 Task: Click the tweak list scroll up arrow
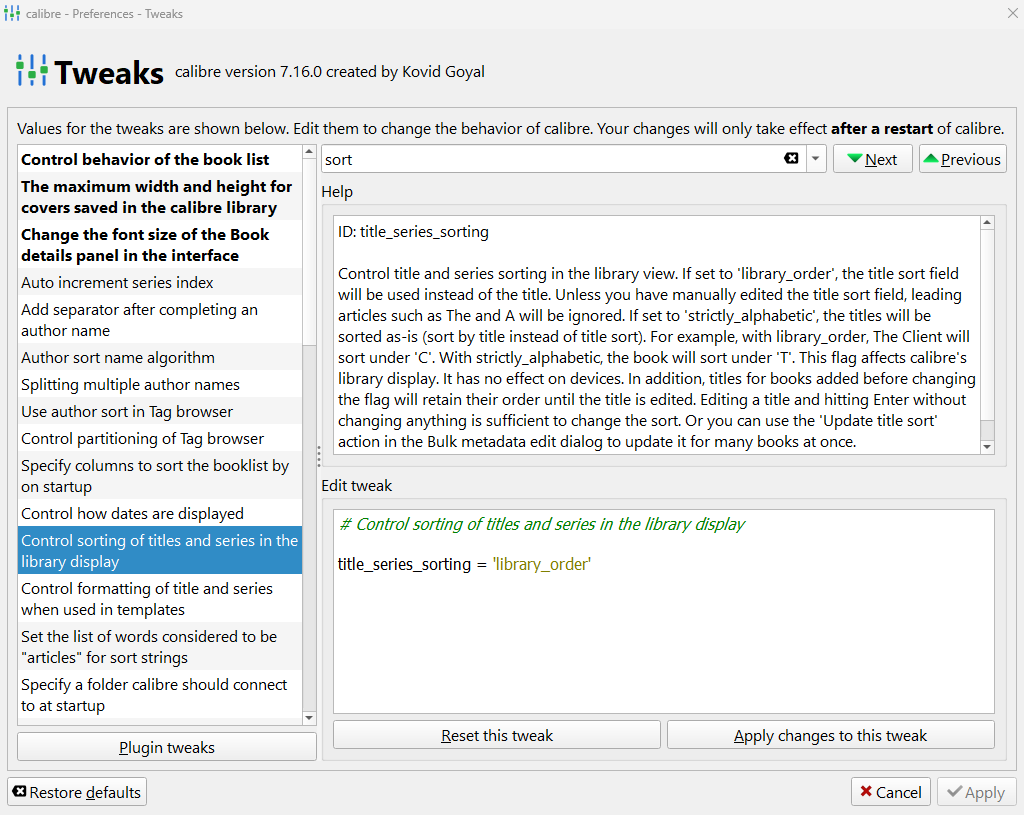tap(310, 152)
